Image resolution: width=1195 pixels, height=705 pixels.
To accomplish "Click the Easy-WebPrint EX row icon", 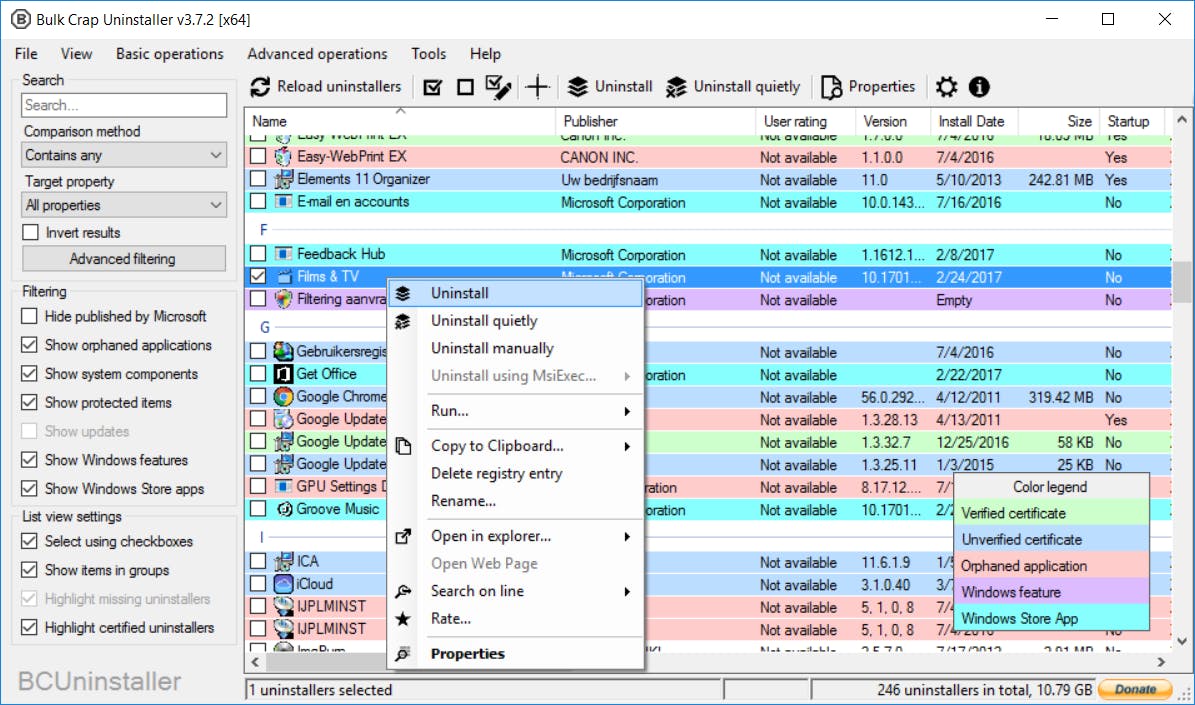I will [284, 157].
